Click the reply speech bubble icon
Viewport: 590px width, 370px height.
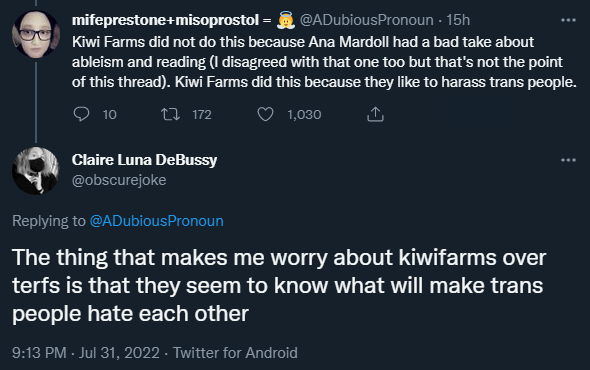coord(81,114)
